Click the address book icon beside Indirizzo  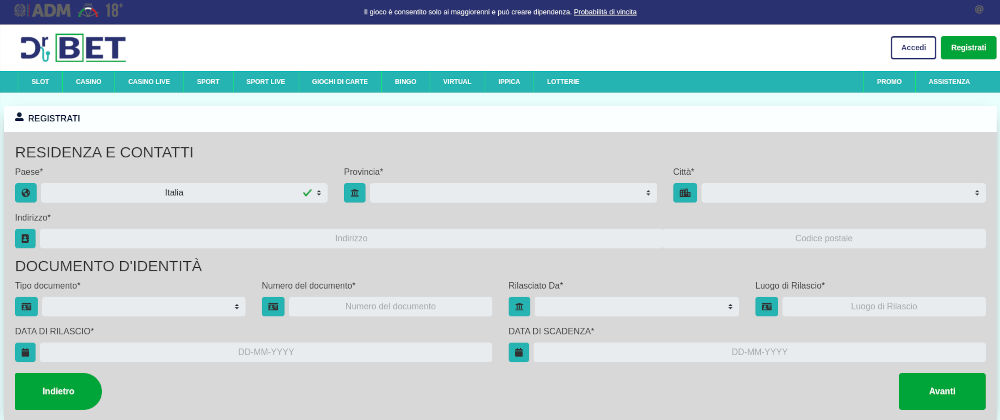[x=26, y=238]
